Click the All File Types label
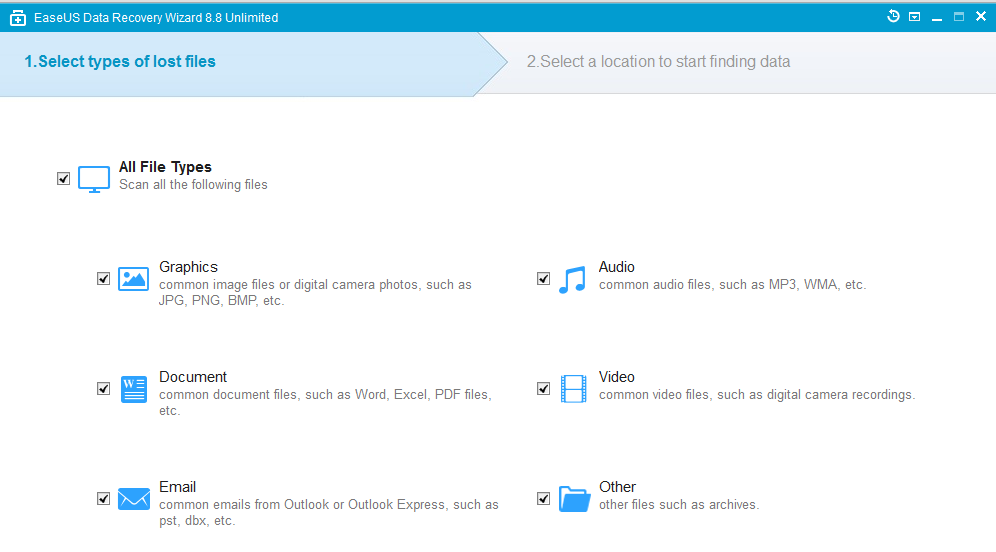The height and width of the screenshot is (552, 996). pyautogui.click(x=165, y=167)
